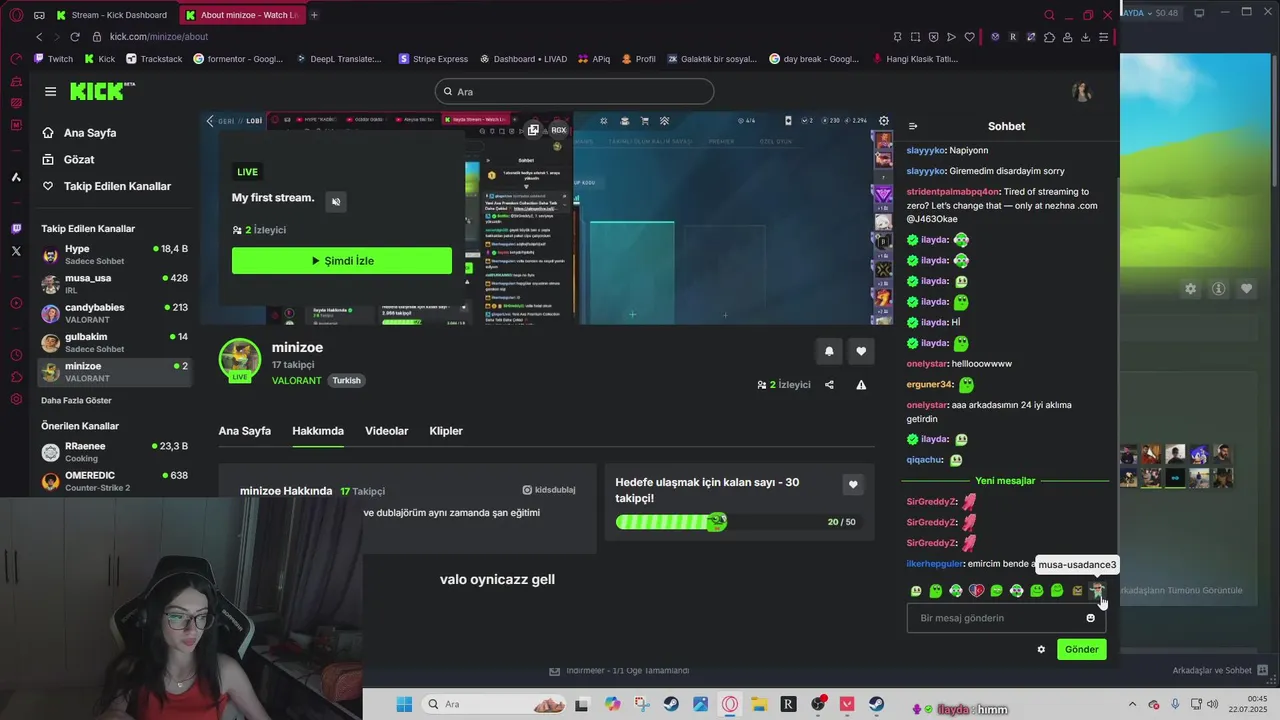Click the VALORANT category link under minizoe
This screenshot has width=1280, height=720.
point(297,381)
